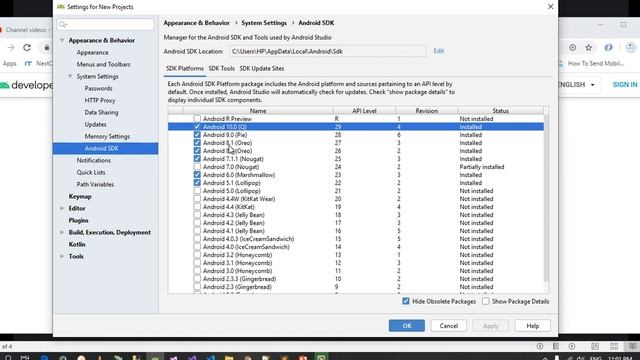
Task: Click the Android Studio icon in dialog title
Action: click(x=61, y=7)
